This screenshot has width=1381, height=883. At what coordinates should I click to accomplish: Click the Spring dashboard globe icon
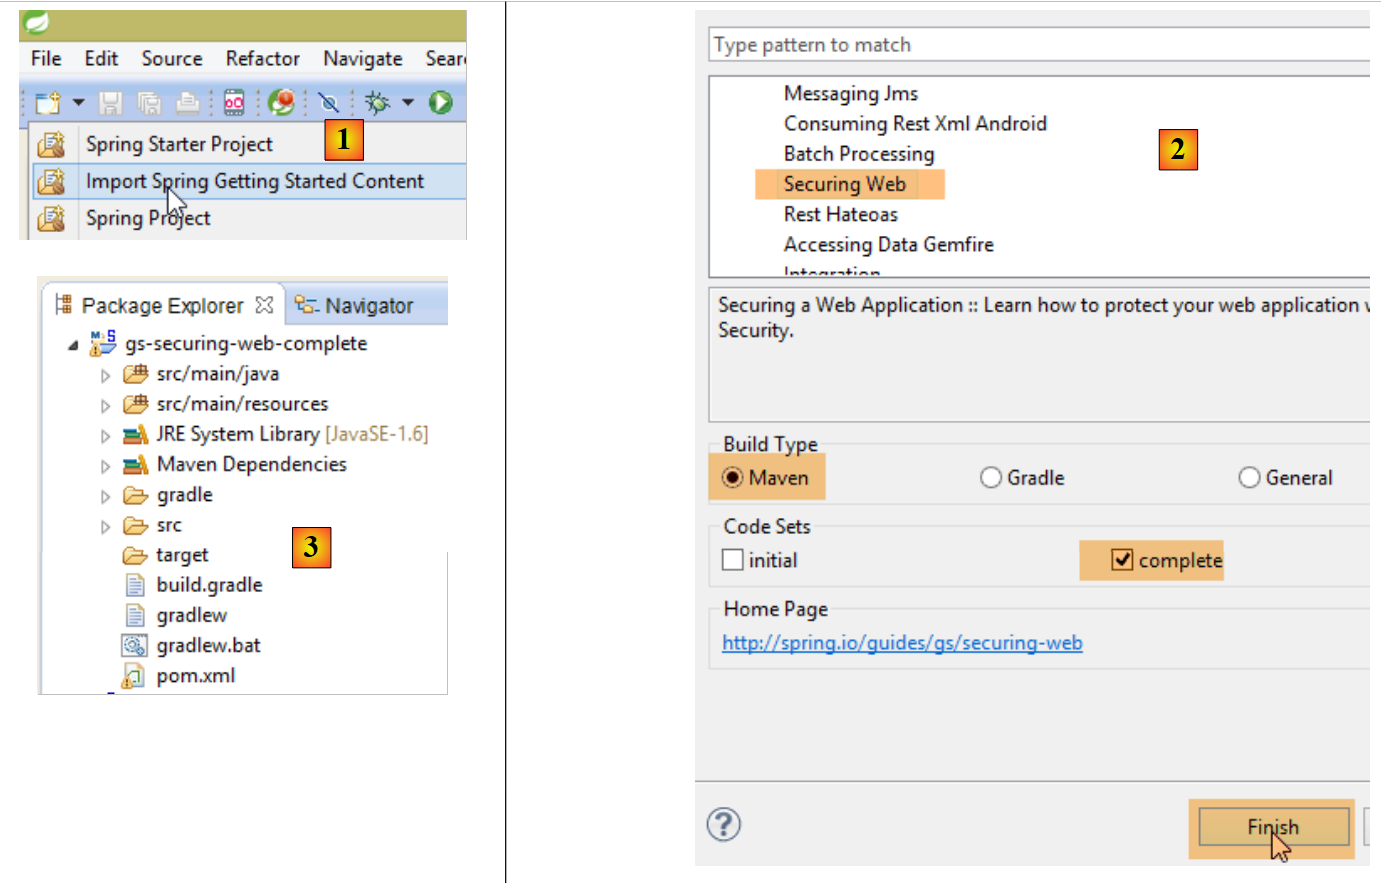[282, 102]
